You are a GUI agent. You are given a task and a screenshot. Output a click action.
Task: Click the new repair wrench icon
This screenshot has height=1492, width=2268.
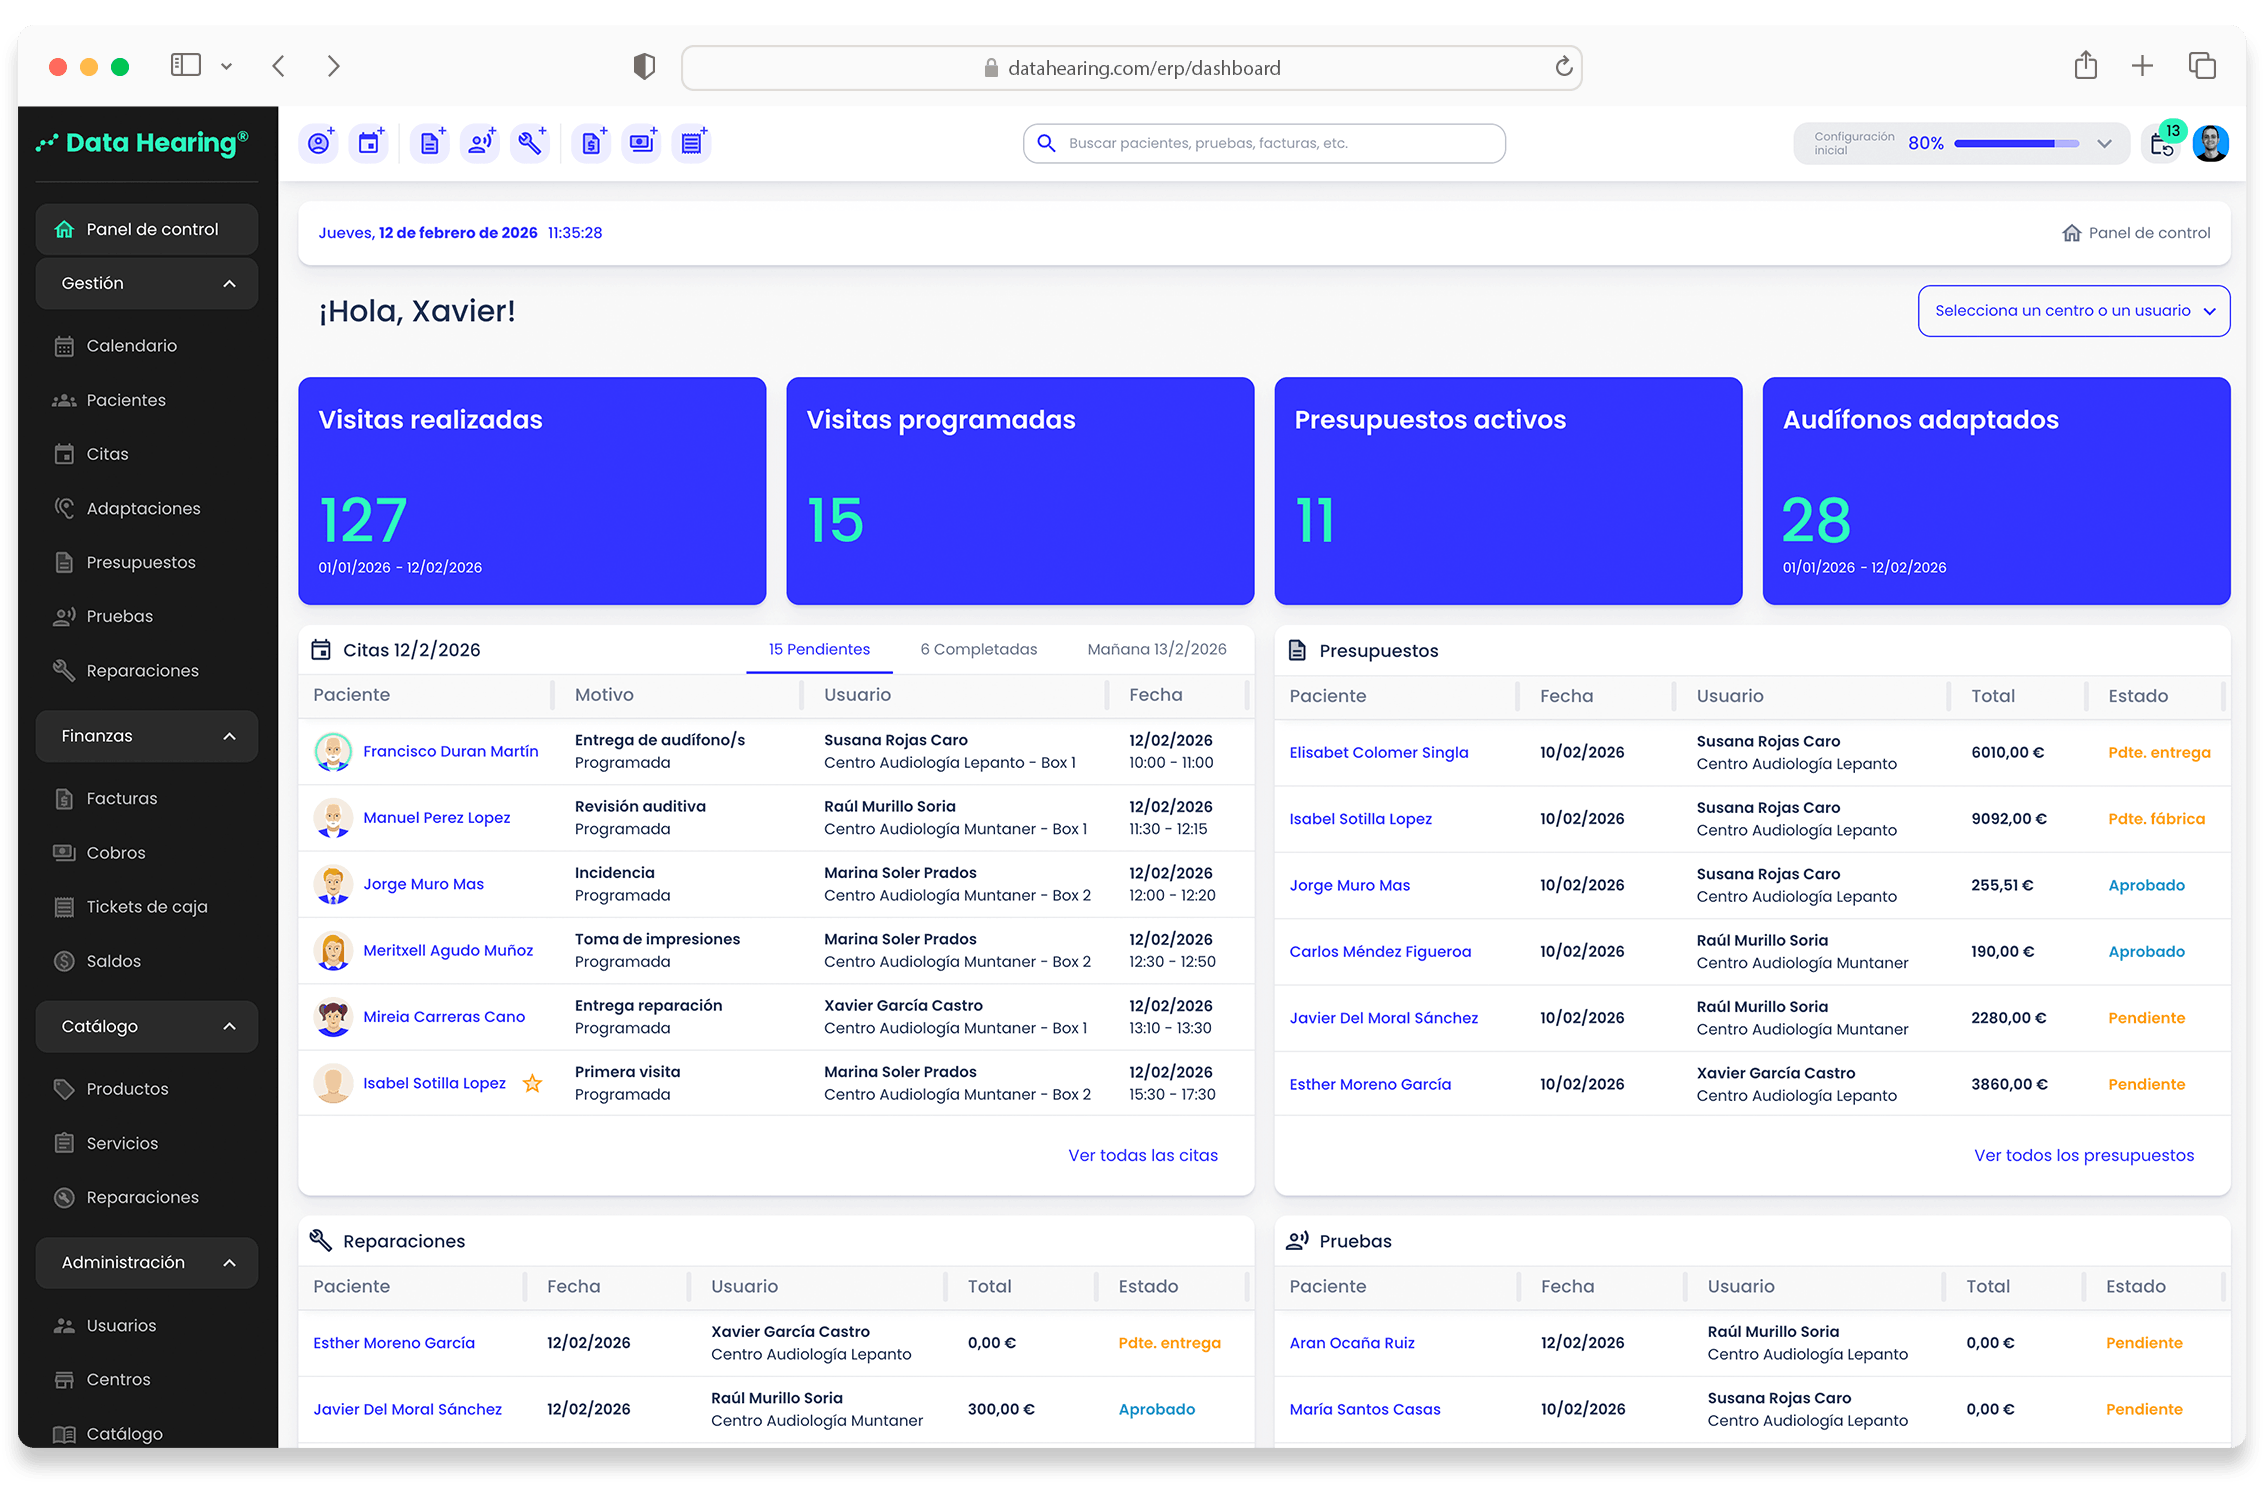(x=530, y=143)
